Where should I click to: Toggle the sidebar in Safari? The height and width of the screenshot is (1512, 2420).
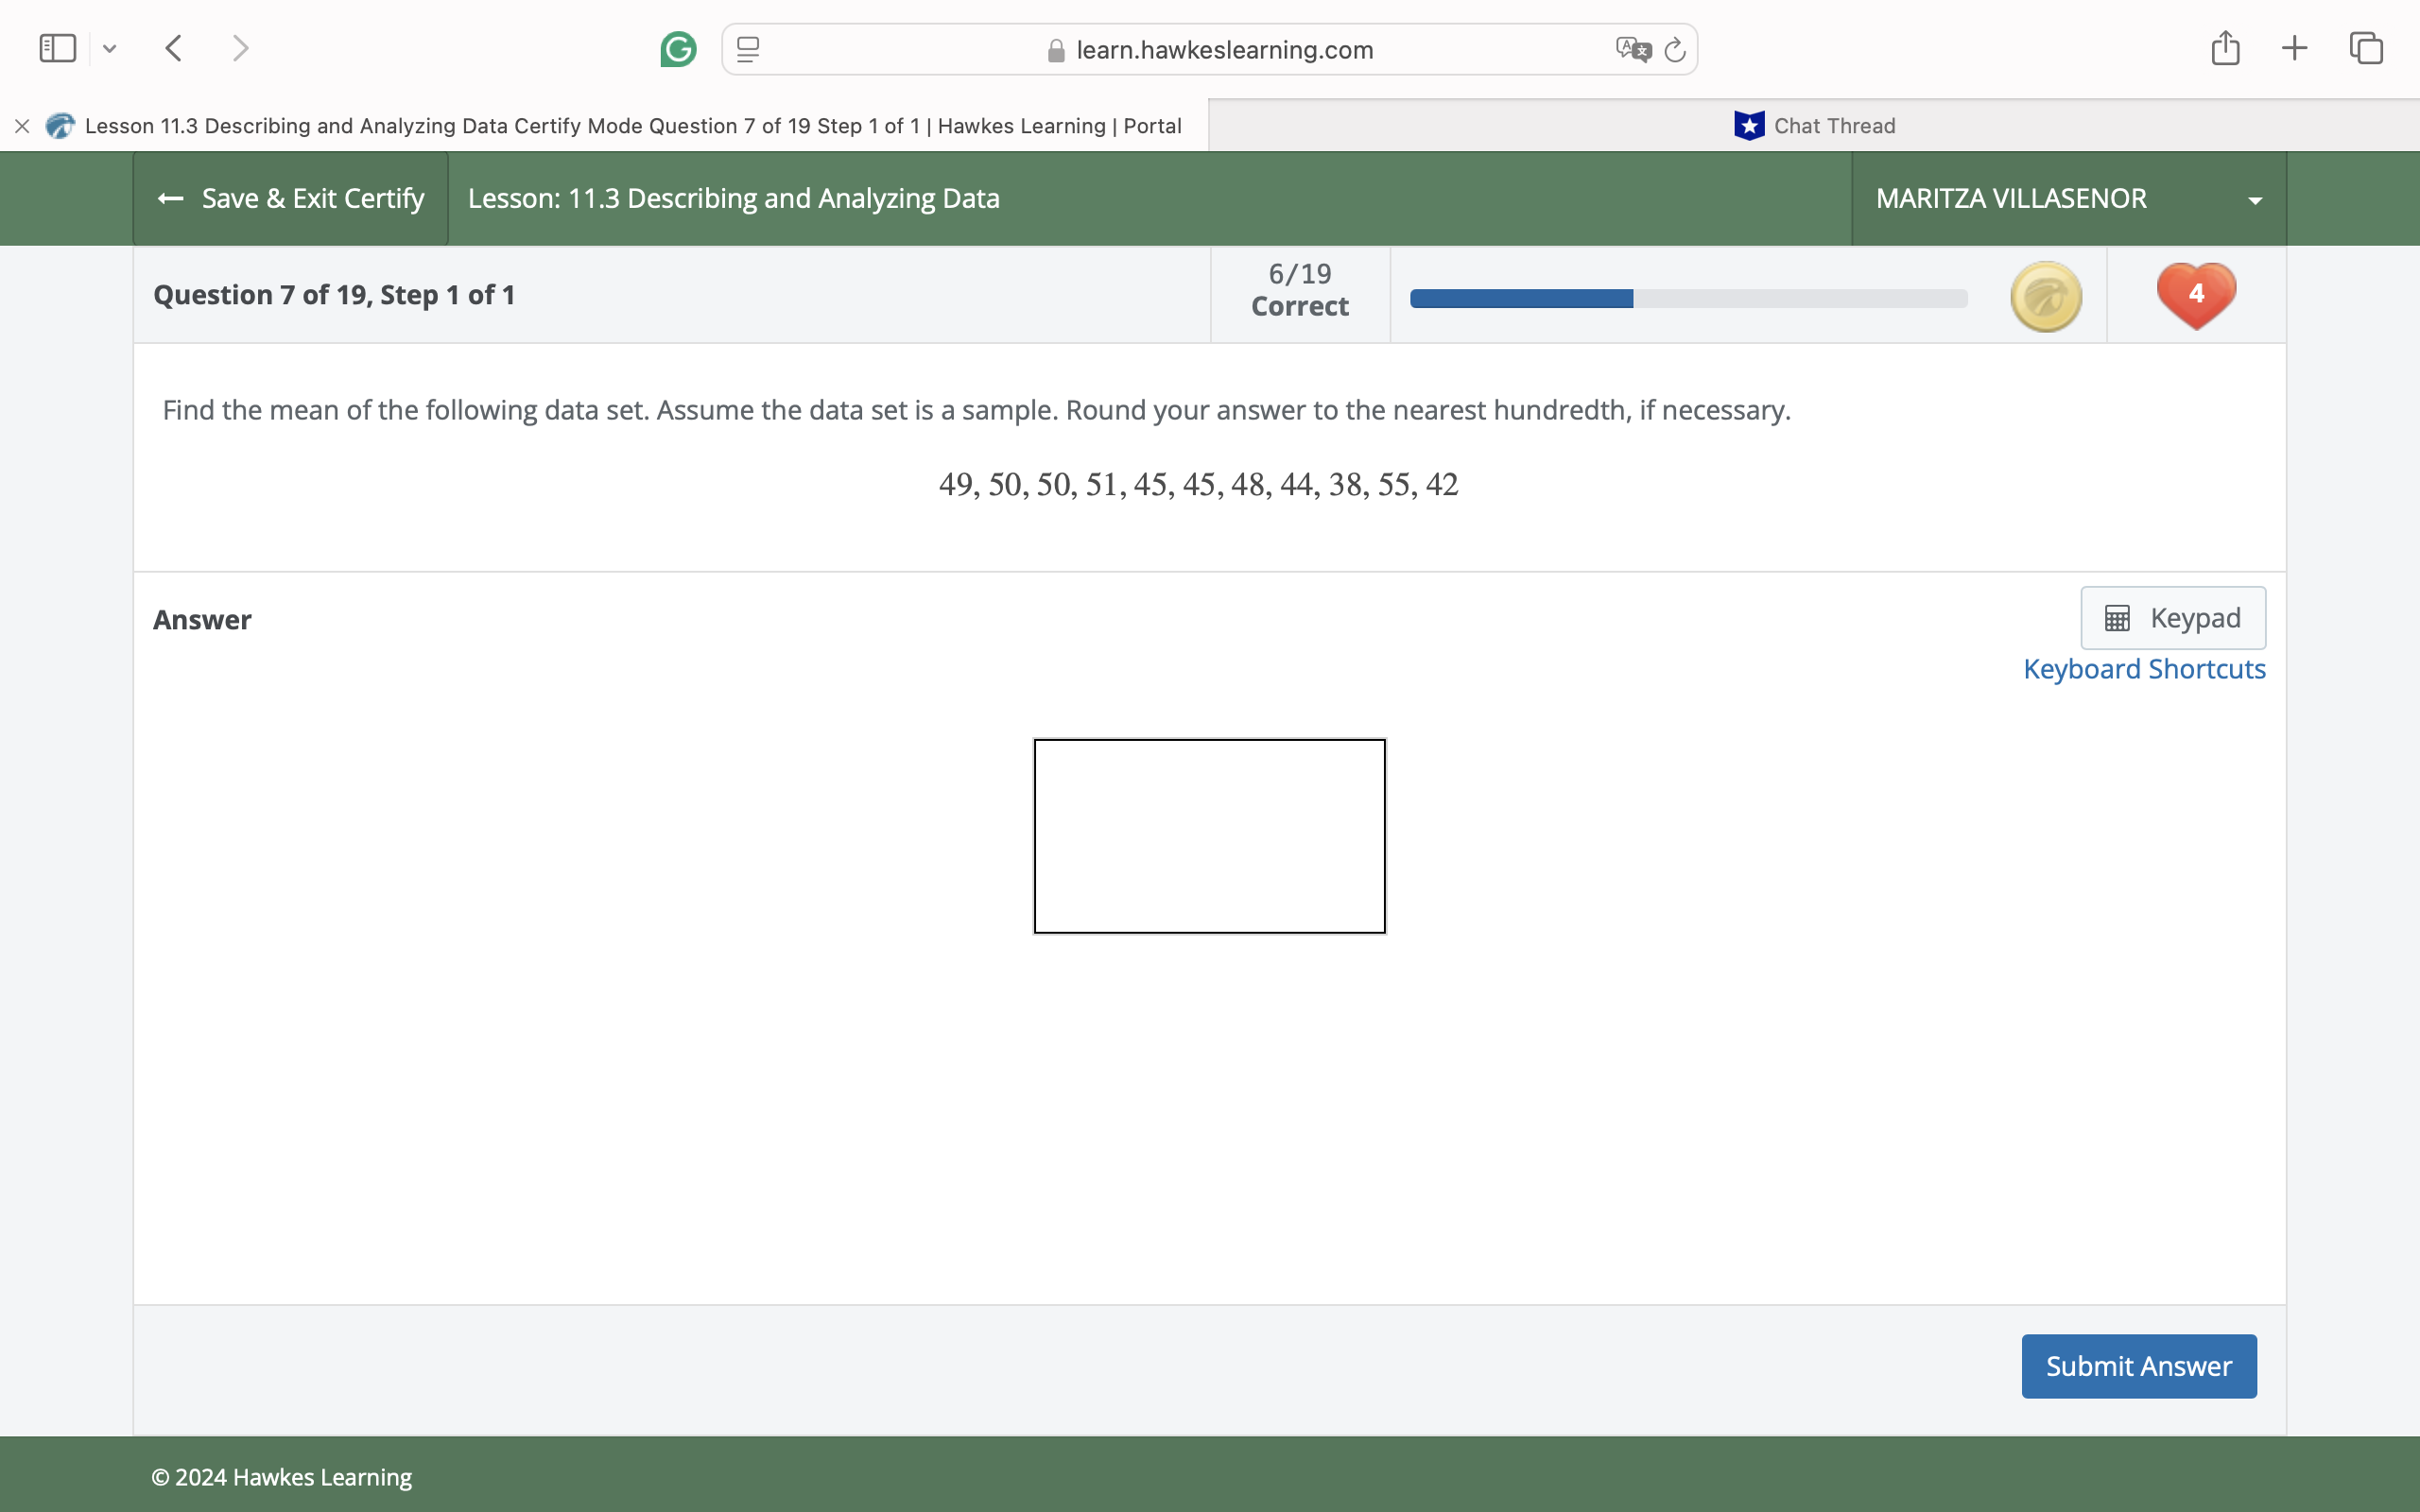click(57, 47)
